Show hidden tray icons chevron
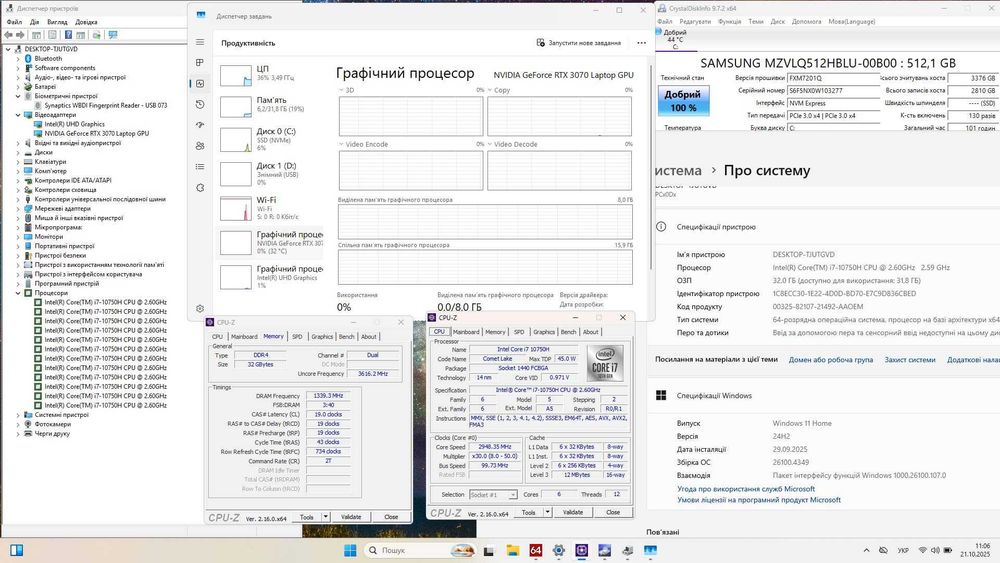The width and height of the screenshot is (1000, 563). click(866, 550)
